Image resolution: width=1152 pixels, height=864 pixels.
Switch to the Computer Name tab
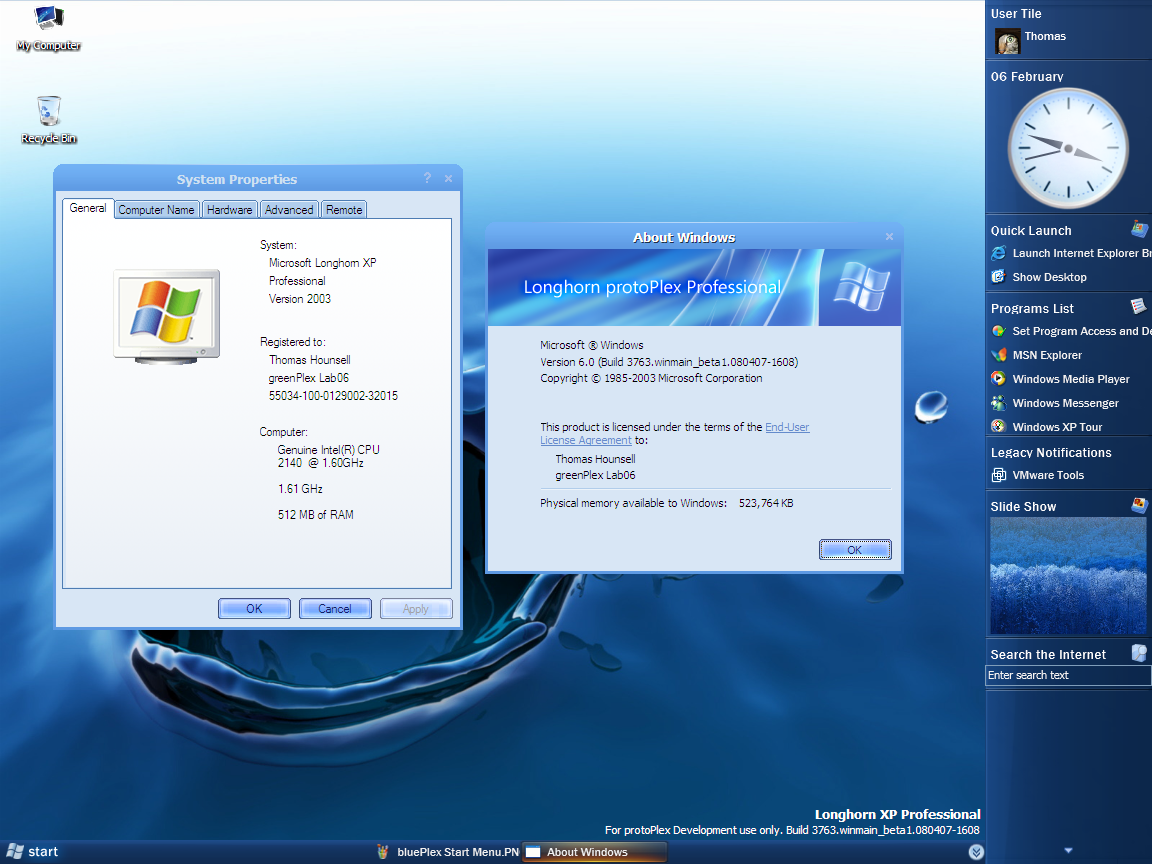(x=156, y=210)
